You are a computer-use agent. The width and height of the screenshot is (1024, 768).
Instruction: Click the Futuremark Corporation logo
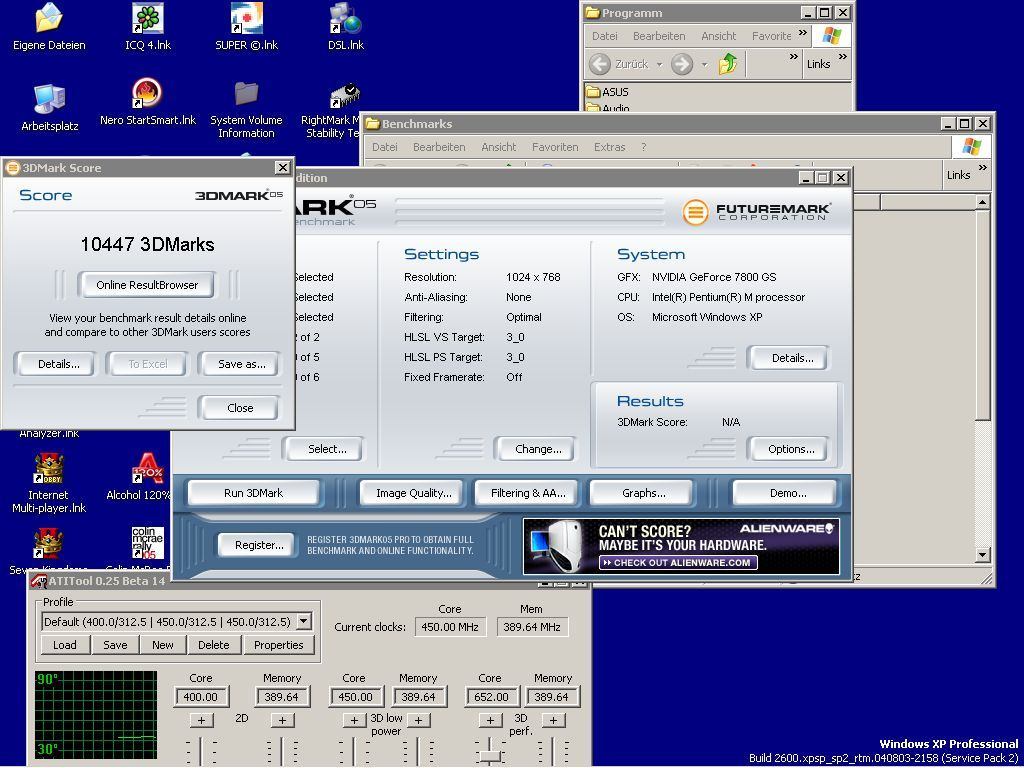[757, 212]
